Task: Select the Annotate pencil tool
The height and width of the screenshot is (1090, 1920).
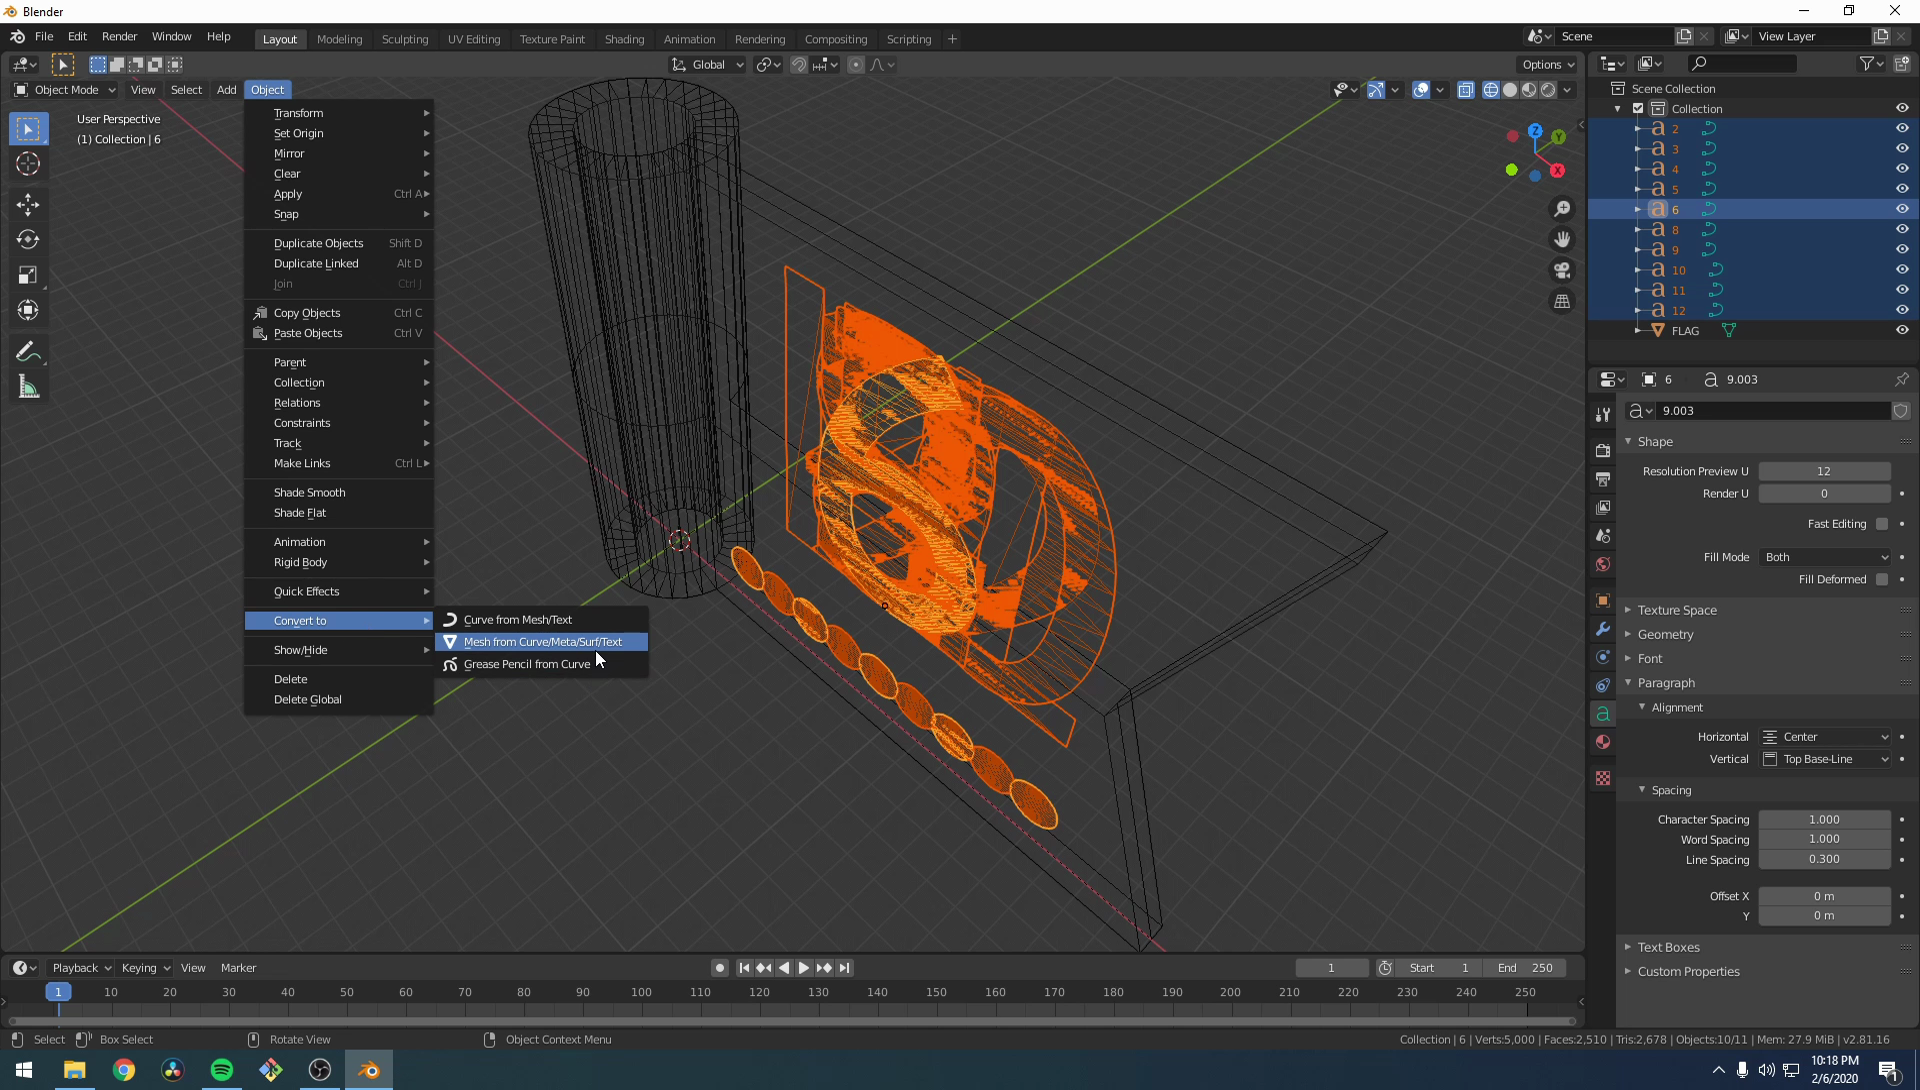Action: pos(28,352)
